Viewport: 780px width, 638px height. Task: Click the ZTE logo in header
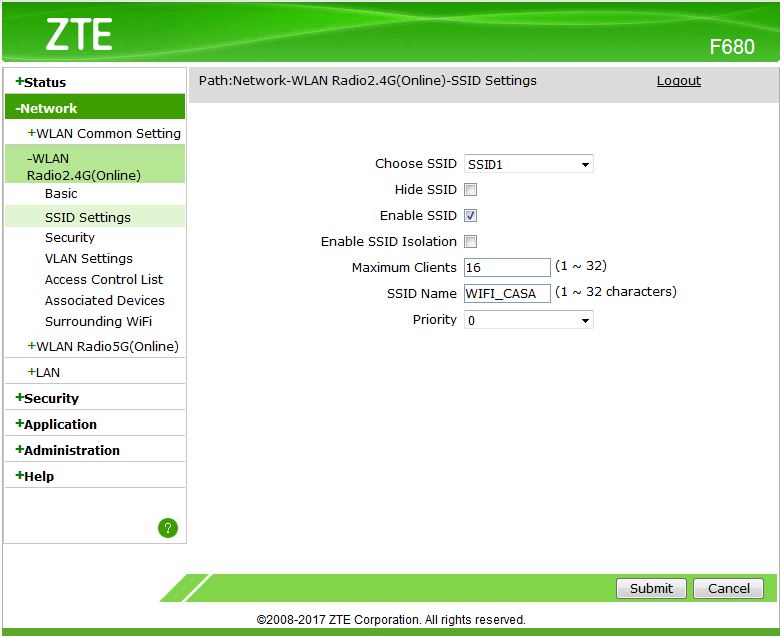click(79, 35)
